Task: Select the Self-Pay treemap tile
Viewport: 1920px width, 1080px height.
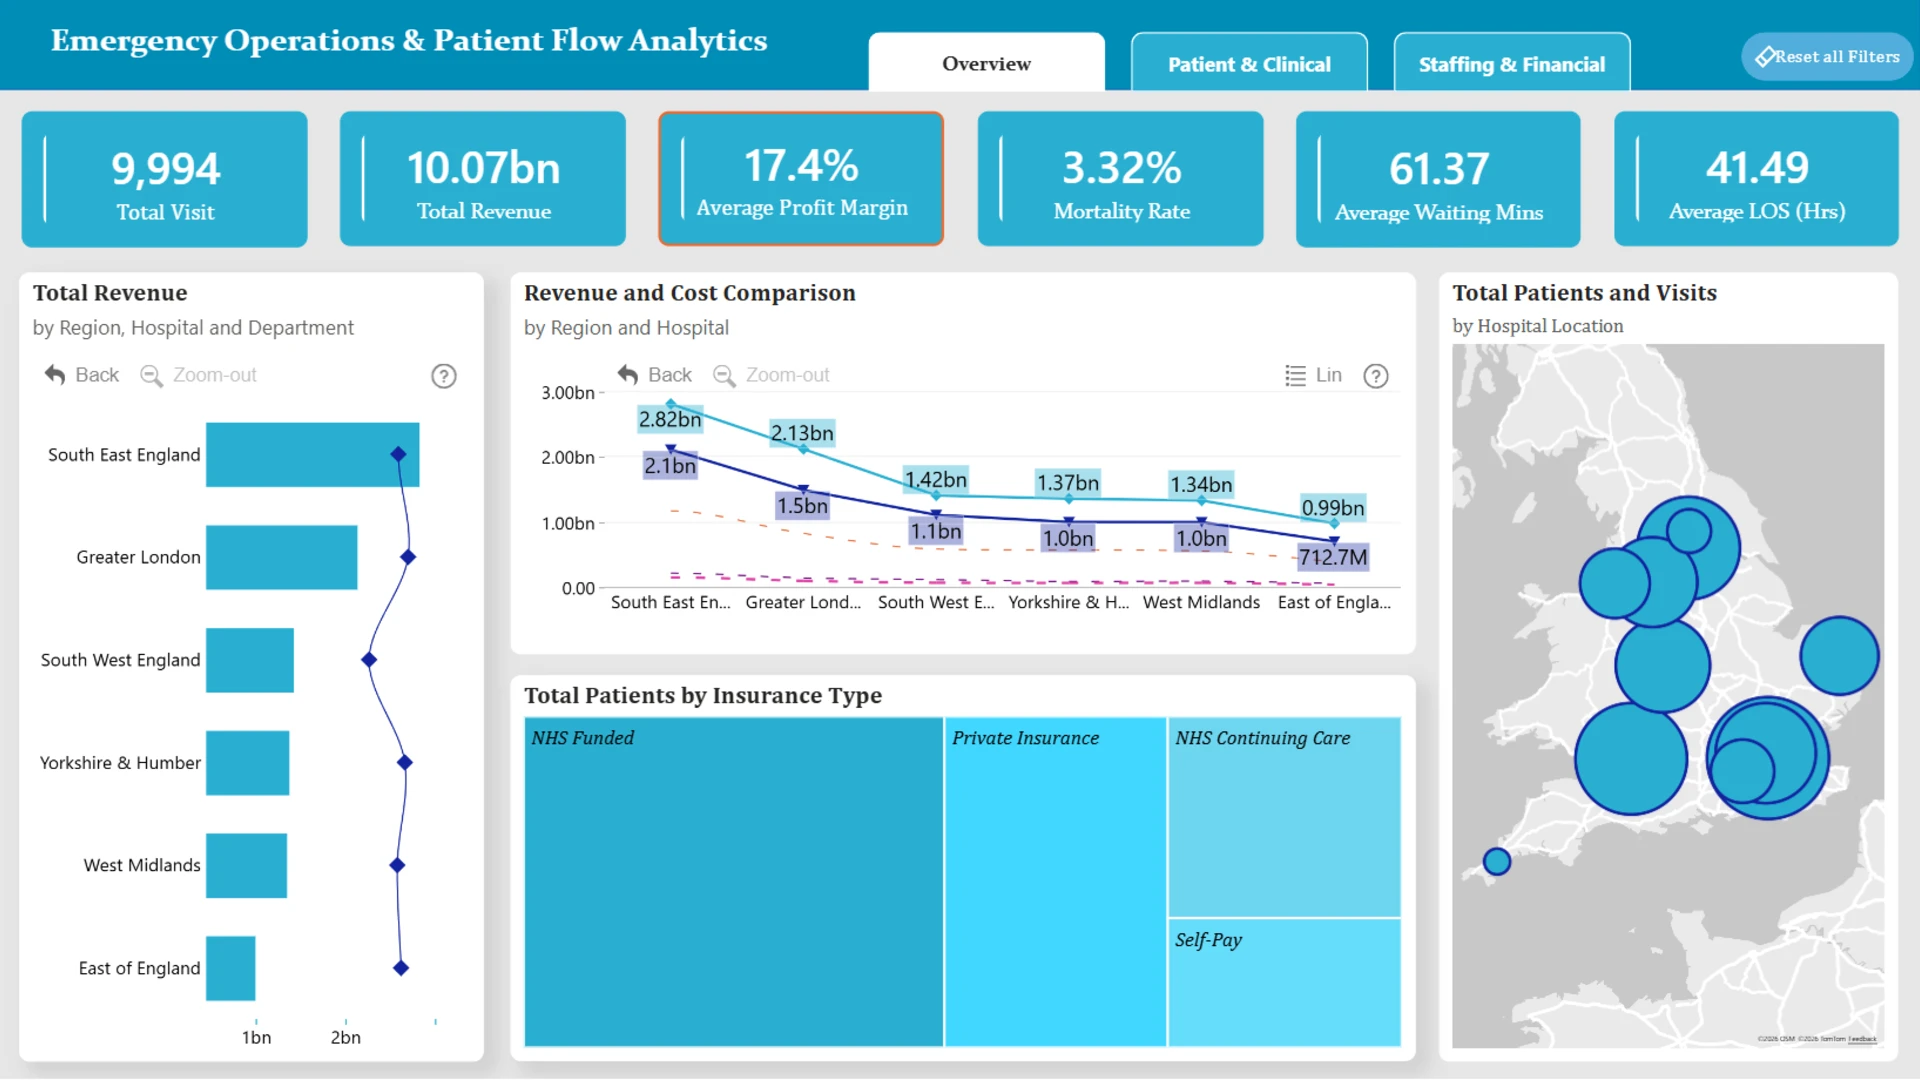Action: [x=1284, y=983]
